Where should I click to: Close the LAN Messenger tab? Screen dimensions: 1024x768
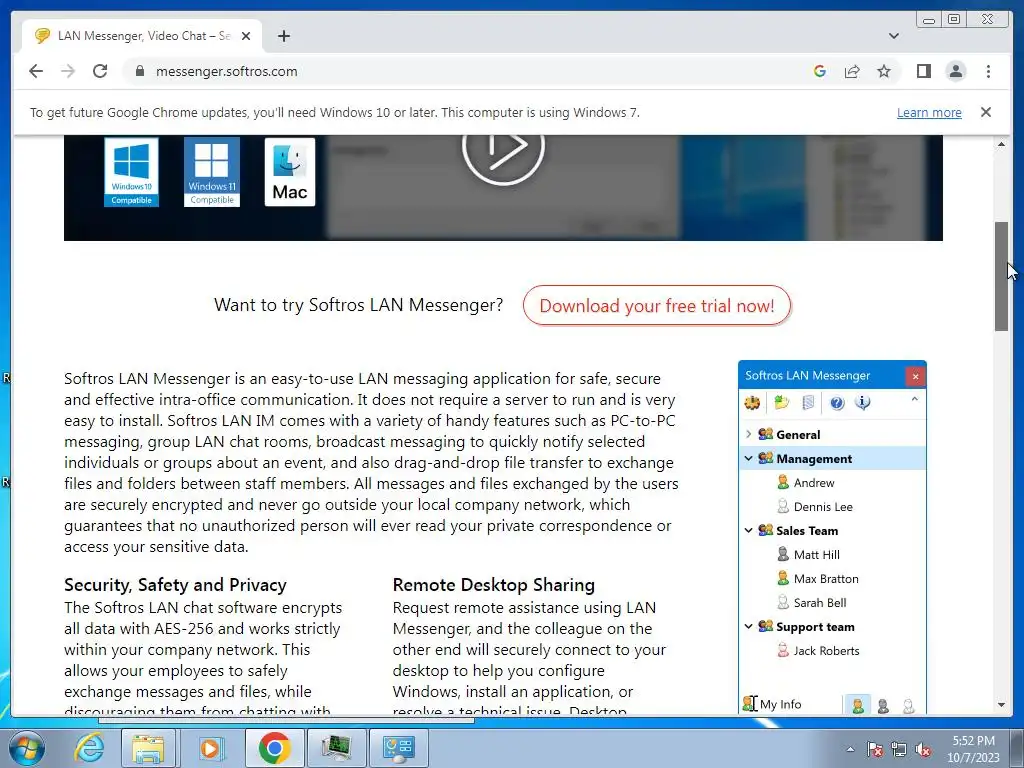[246, 36]
